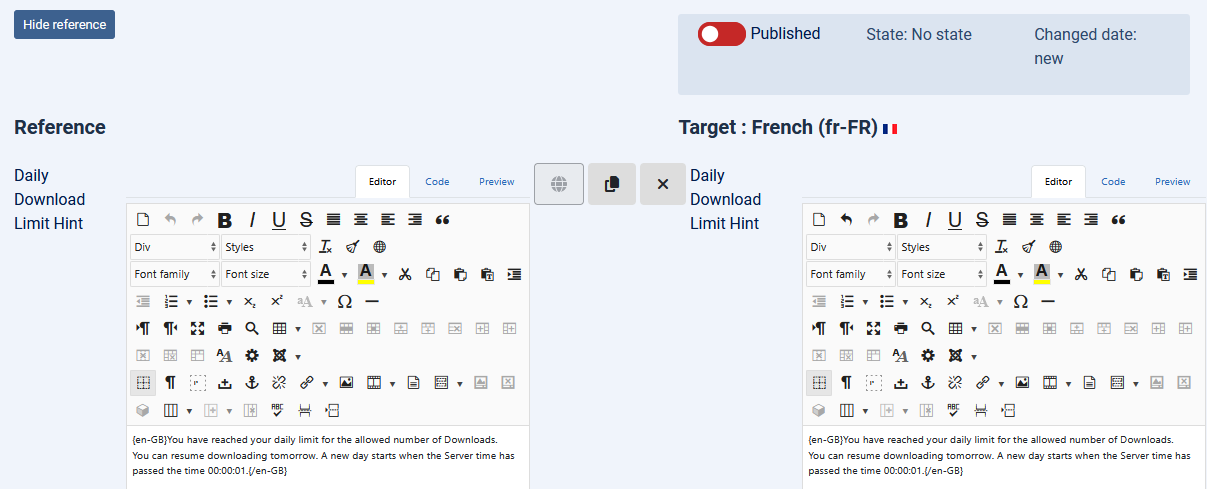
Task: Click the spellcheck ABC icon in Target editor
Action: coord(953,409)
